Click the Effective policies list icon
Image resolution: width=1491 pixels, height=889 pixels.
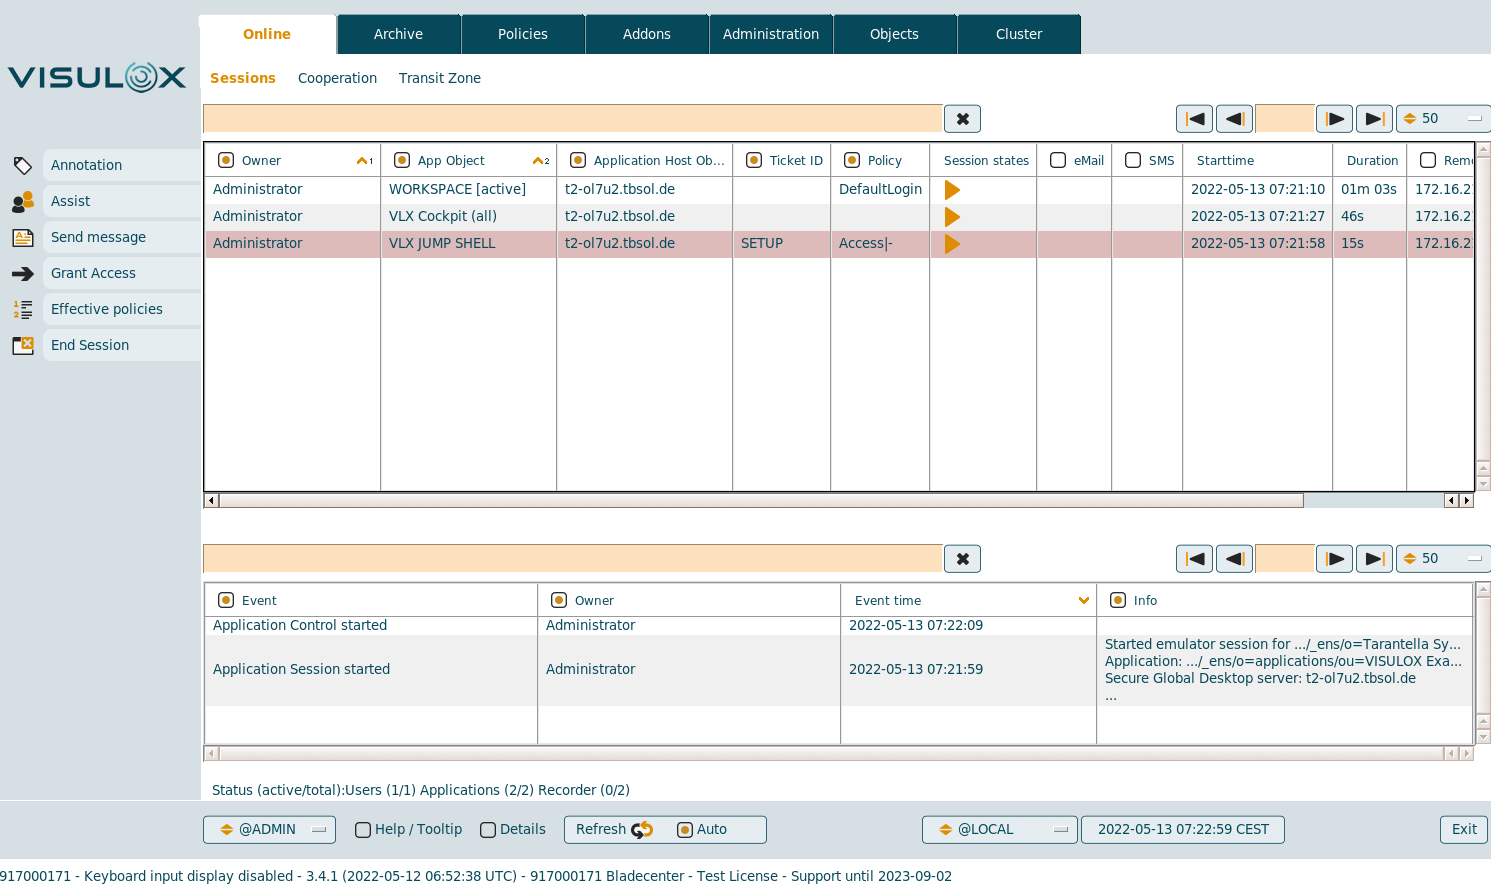pos(22,310)
